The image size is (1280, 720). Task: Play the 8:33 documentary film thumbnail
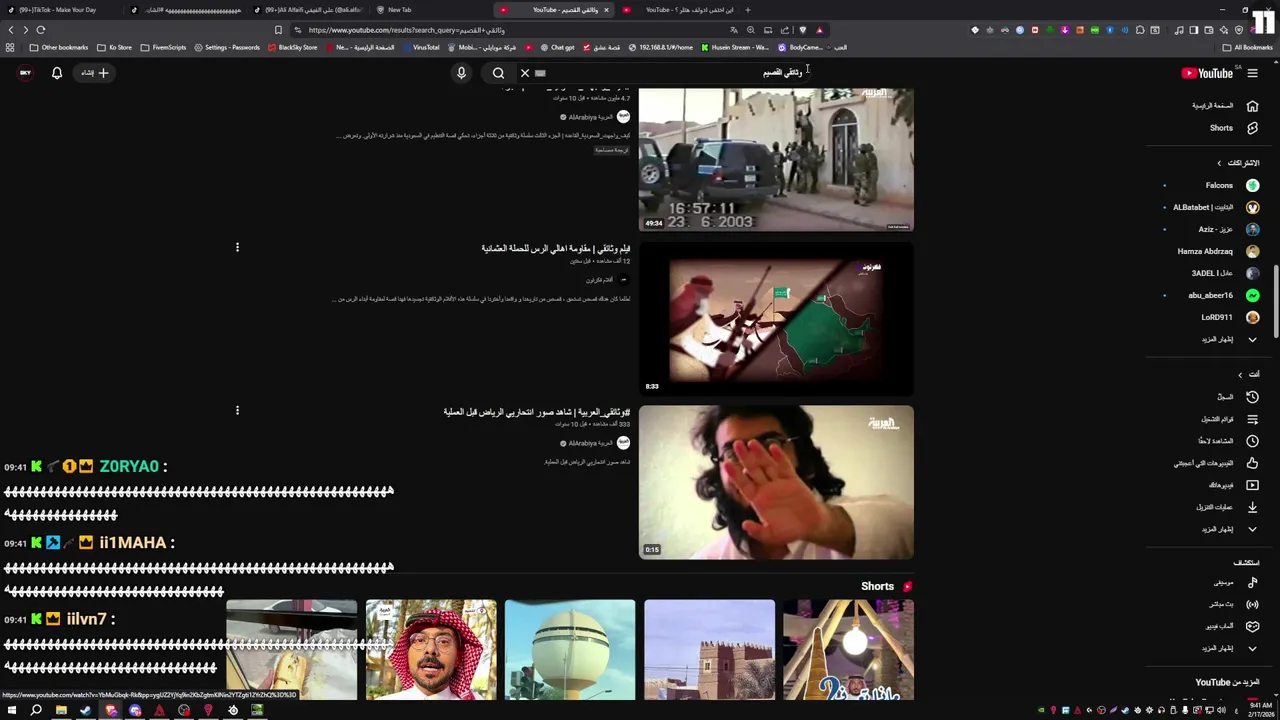click(776, 320)
